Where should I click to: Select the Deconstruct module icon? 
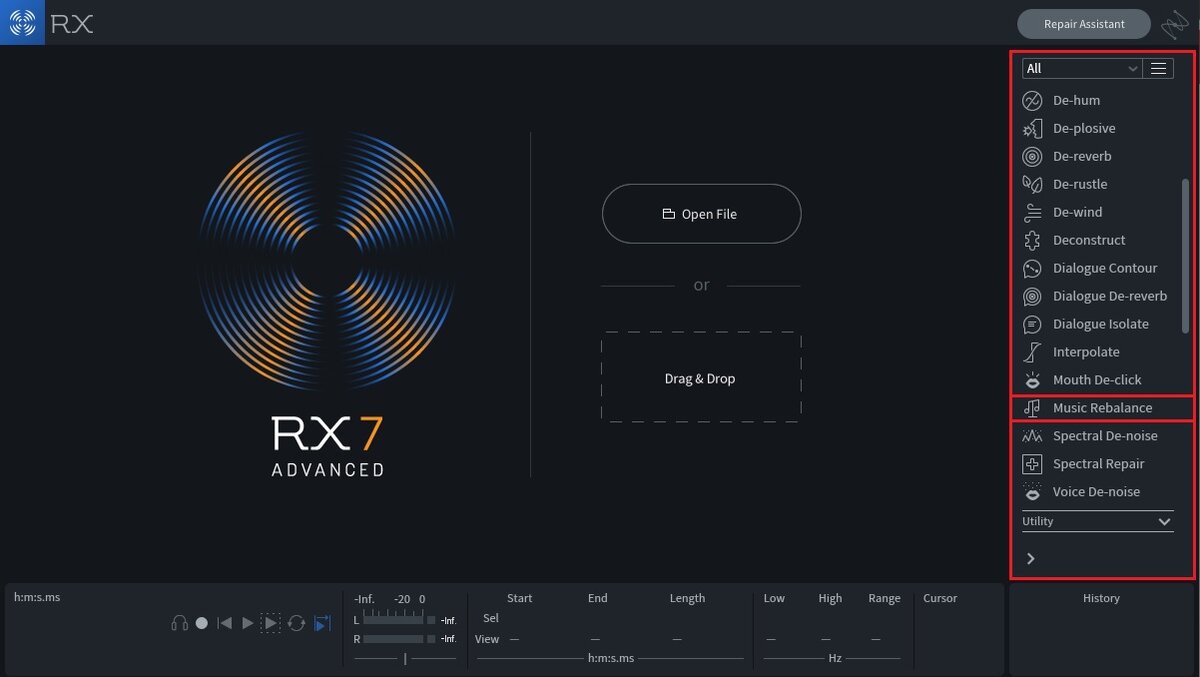(x=1032, y=240)
